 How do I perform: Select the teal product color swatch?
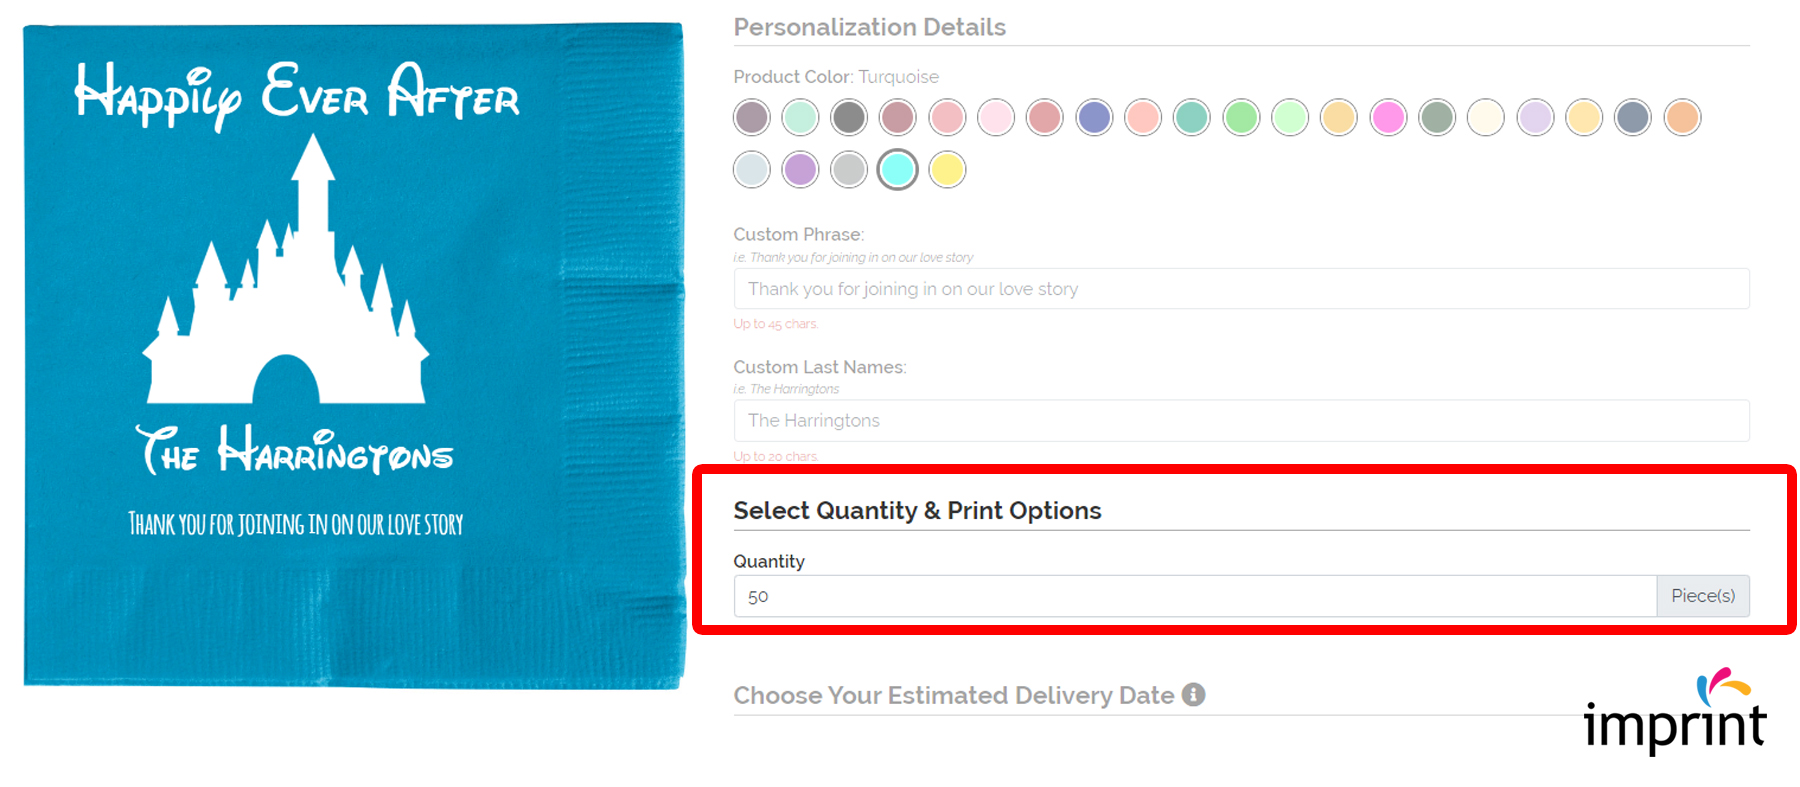(1192, 118)
